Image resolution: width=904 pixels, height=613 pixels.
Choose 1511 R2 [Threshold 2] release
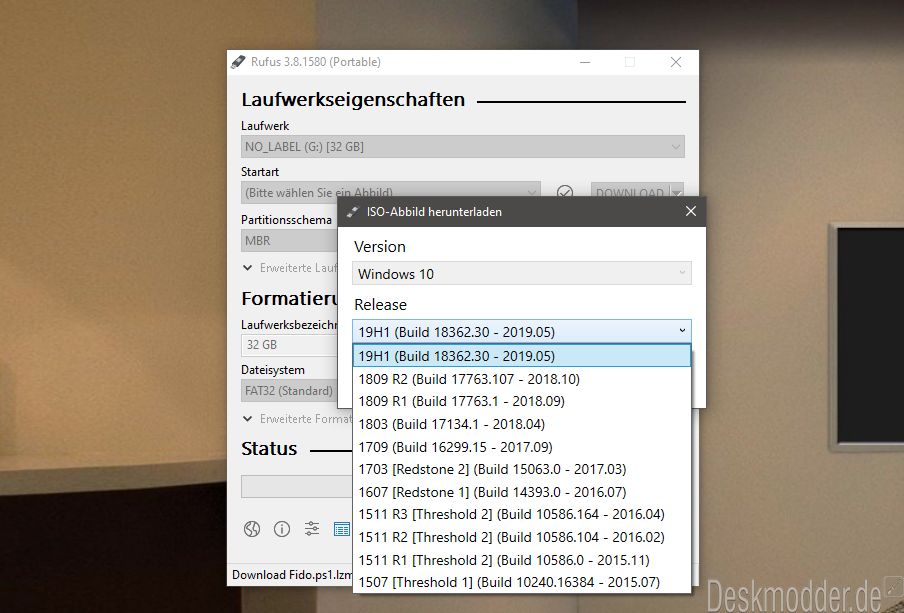point(522,537)
